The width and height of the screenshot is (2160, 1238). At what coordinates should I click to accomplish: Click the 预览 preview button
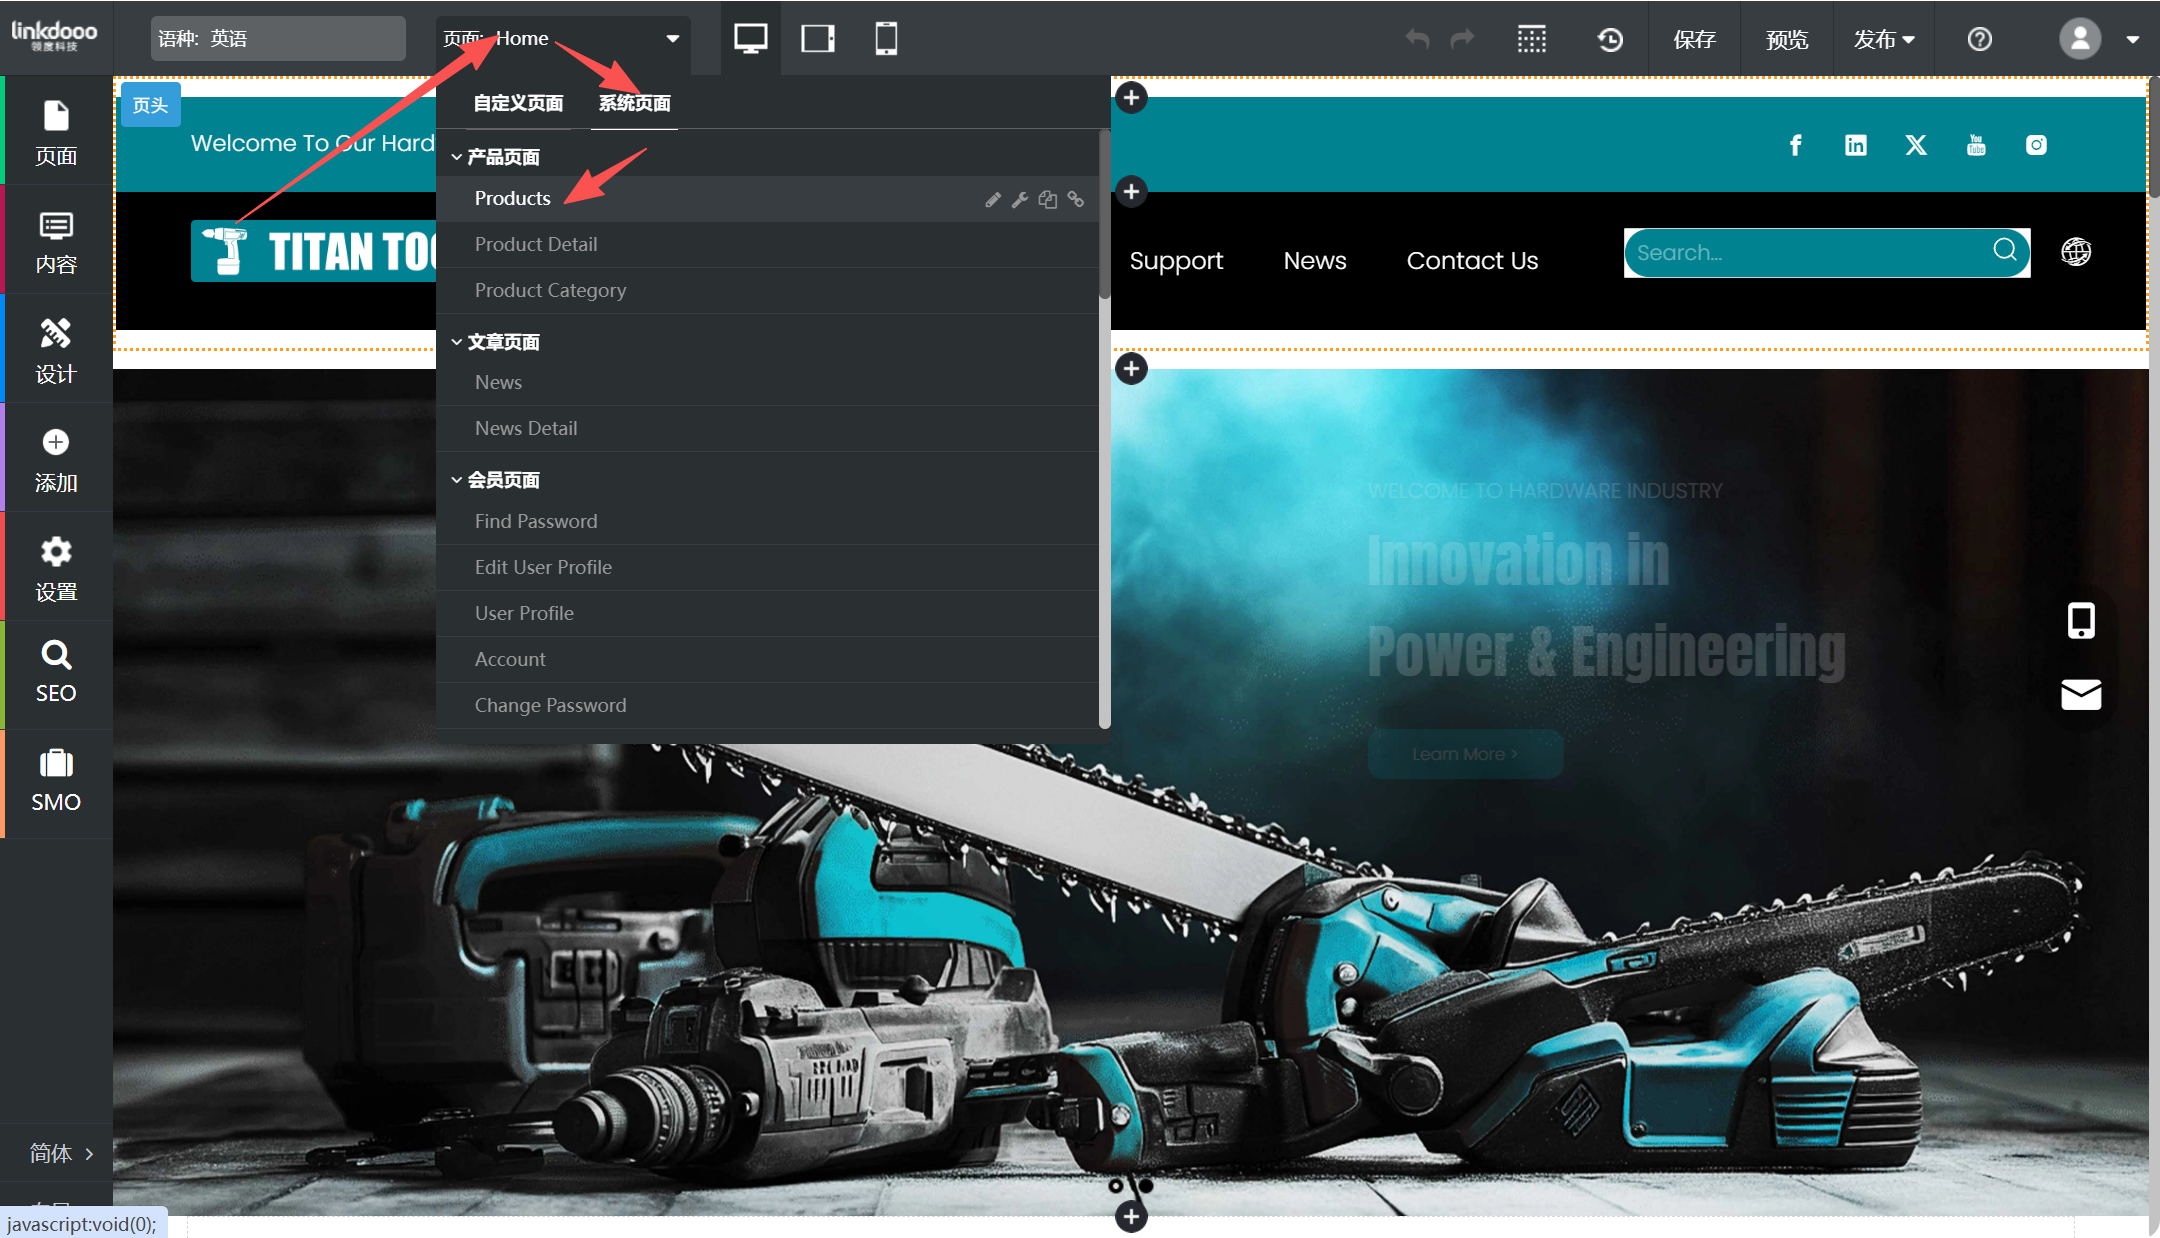tap(1786, 39)
